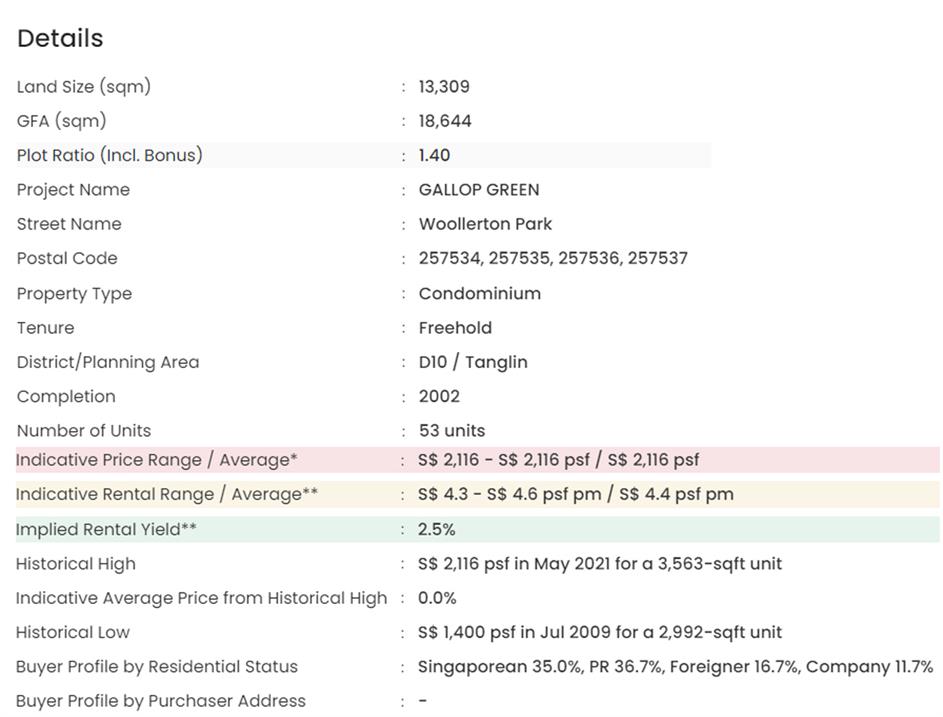
Task: Click the Plot Ratio value 1.40
Action: pyautogui.click(x=434, y=155)
